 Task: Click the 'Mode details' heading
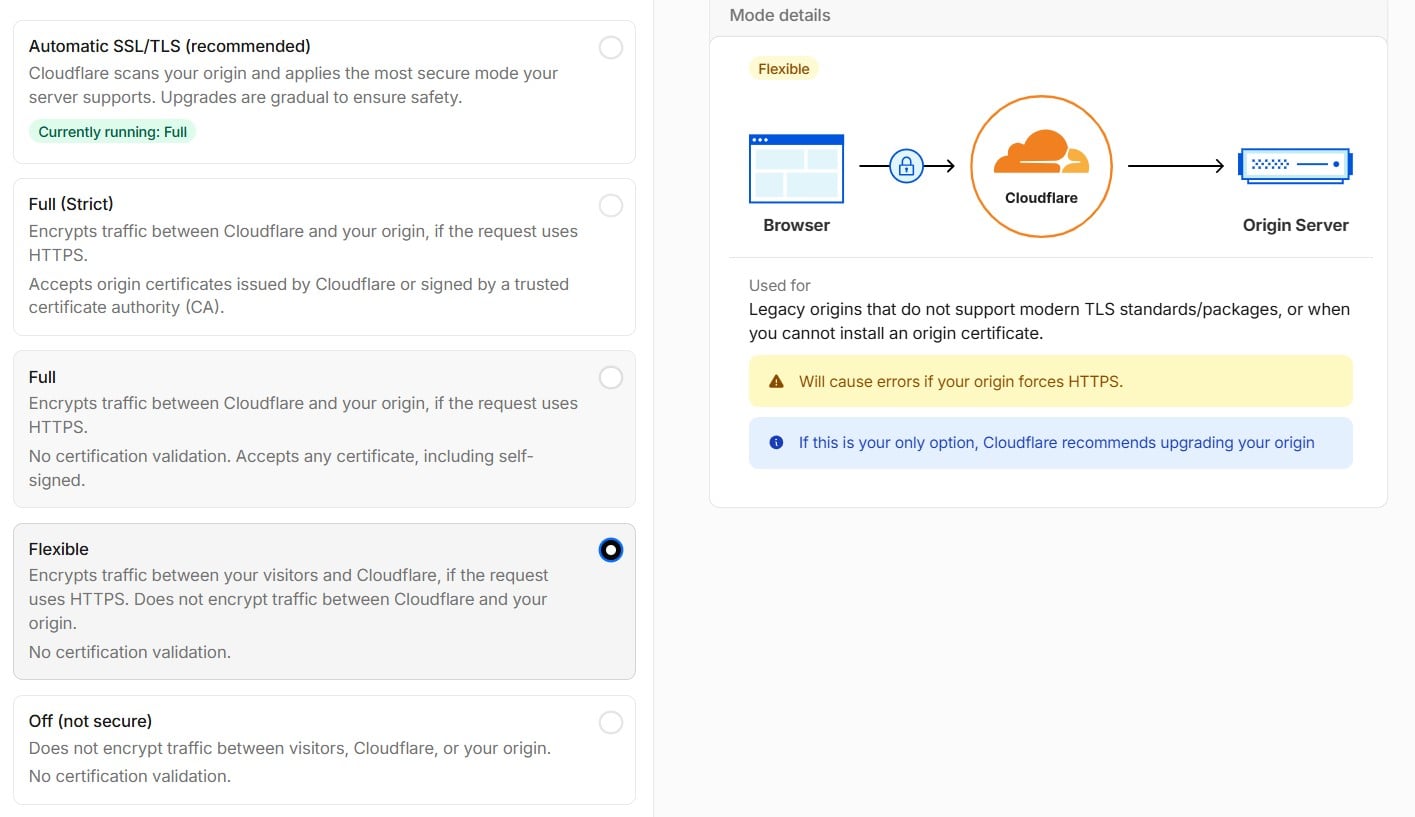coord(780,15)
